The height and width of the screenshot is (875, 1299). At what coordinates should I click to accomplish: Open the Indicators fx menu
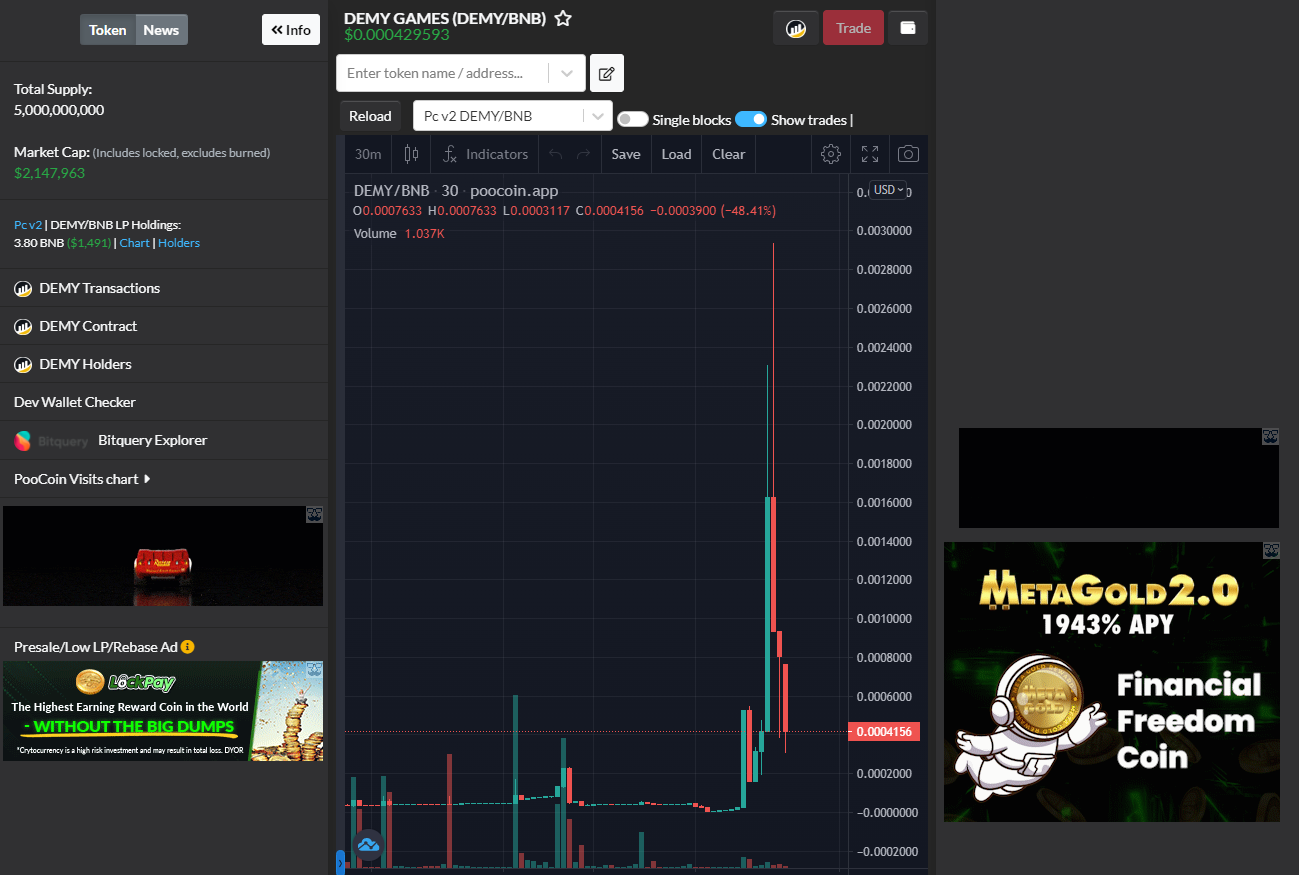485,154
